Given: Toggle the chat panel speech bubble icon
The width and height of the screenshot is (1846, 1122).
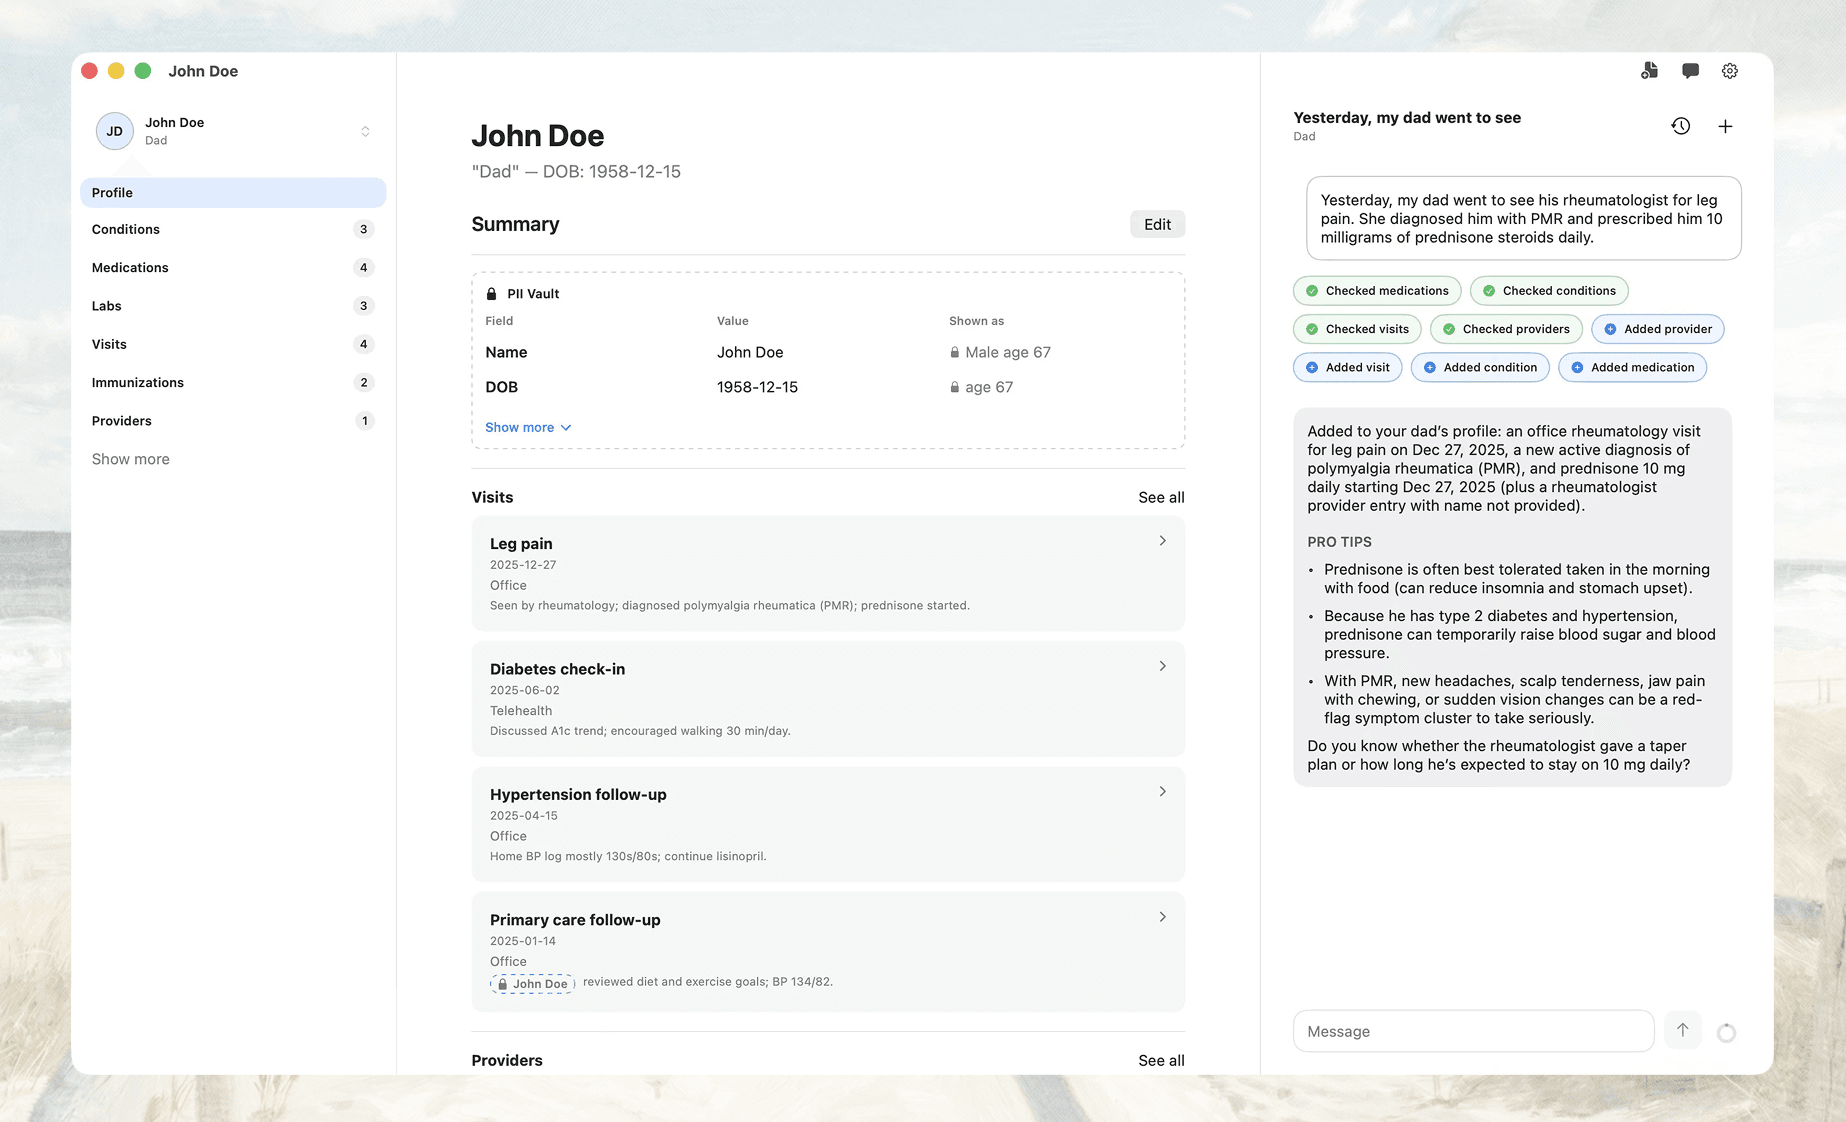Looking at the screenshot, I should (1690, 71).
